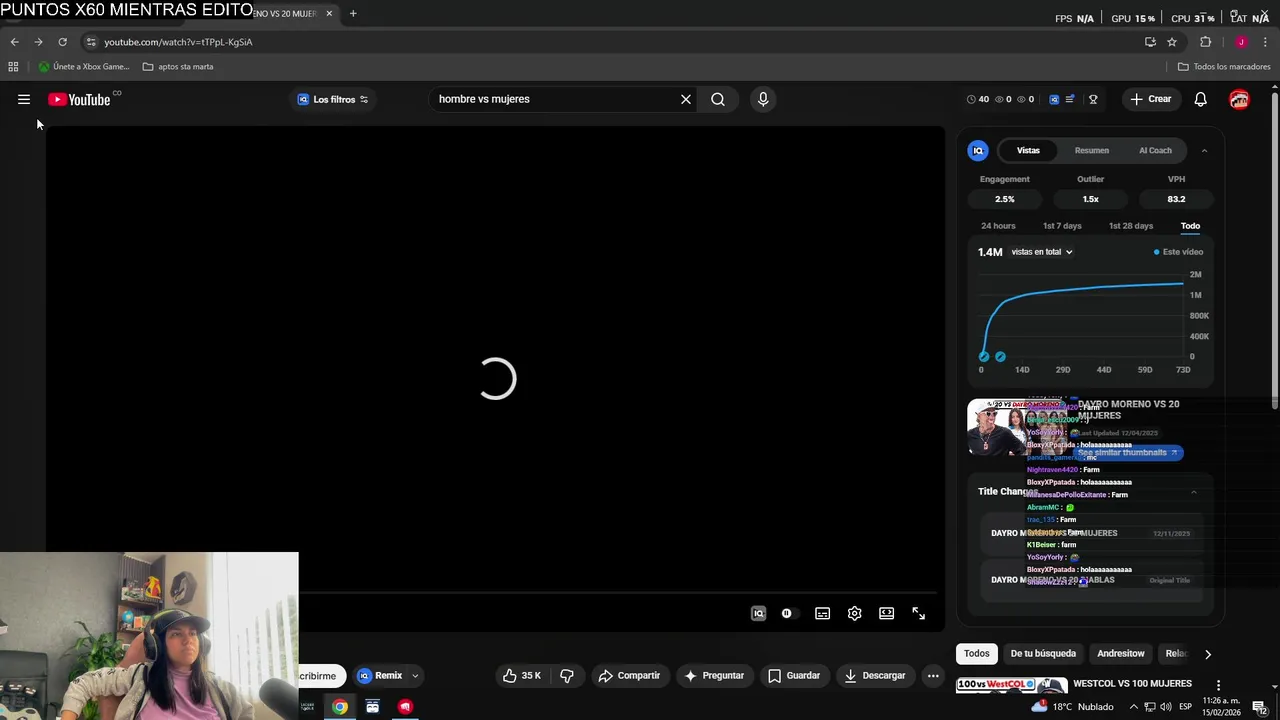Select the Todo time range
Viewport: 1280px width, 720px height.
click(1190, 226)
